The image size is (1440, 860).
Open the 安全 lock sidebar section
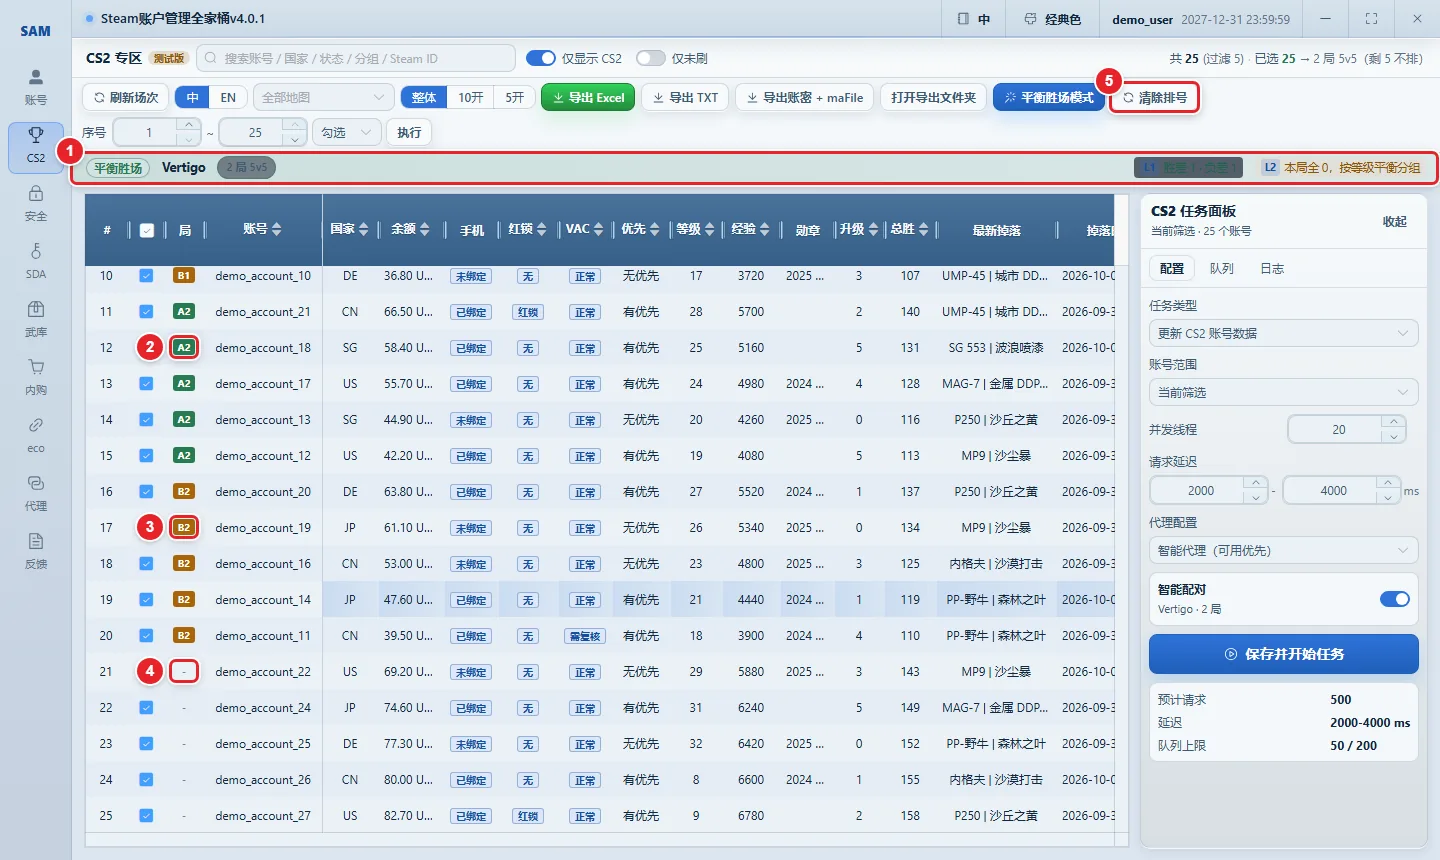36,203
